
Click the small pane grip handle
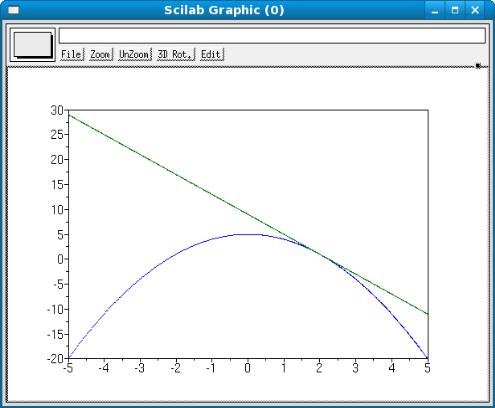tap(478, 66)
